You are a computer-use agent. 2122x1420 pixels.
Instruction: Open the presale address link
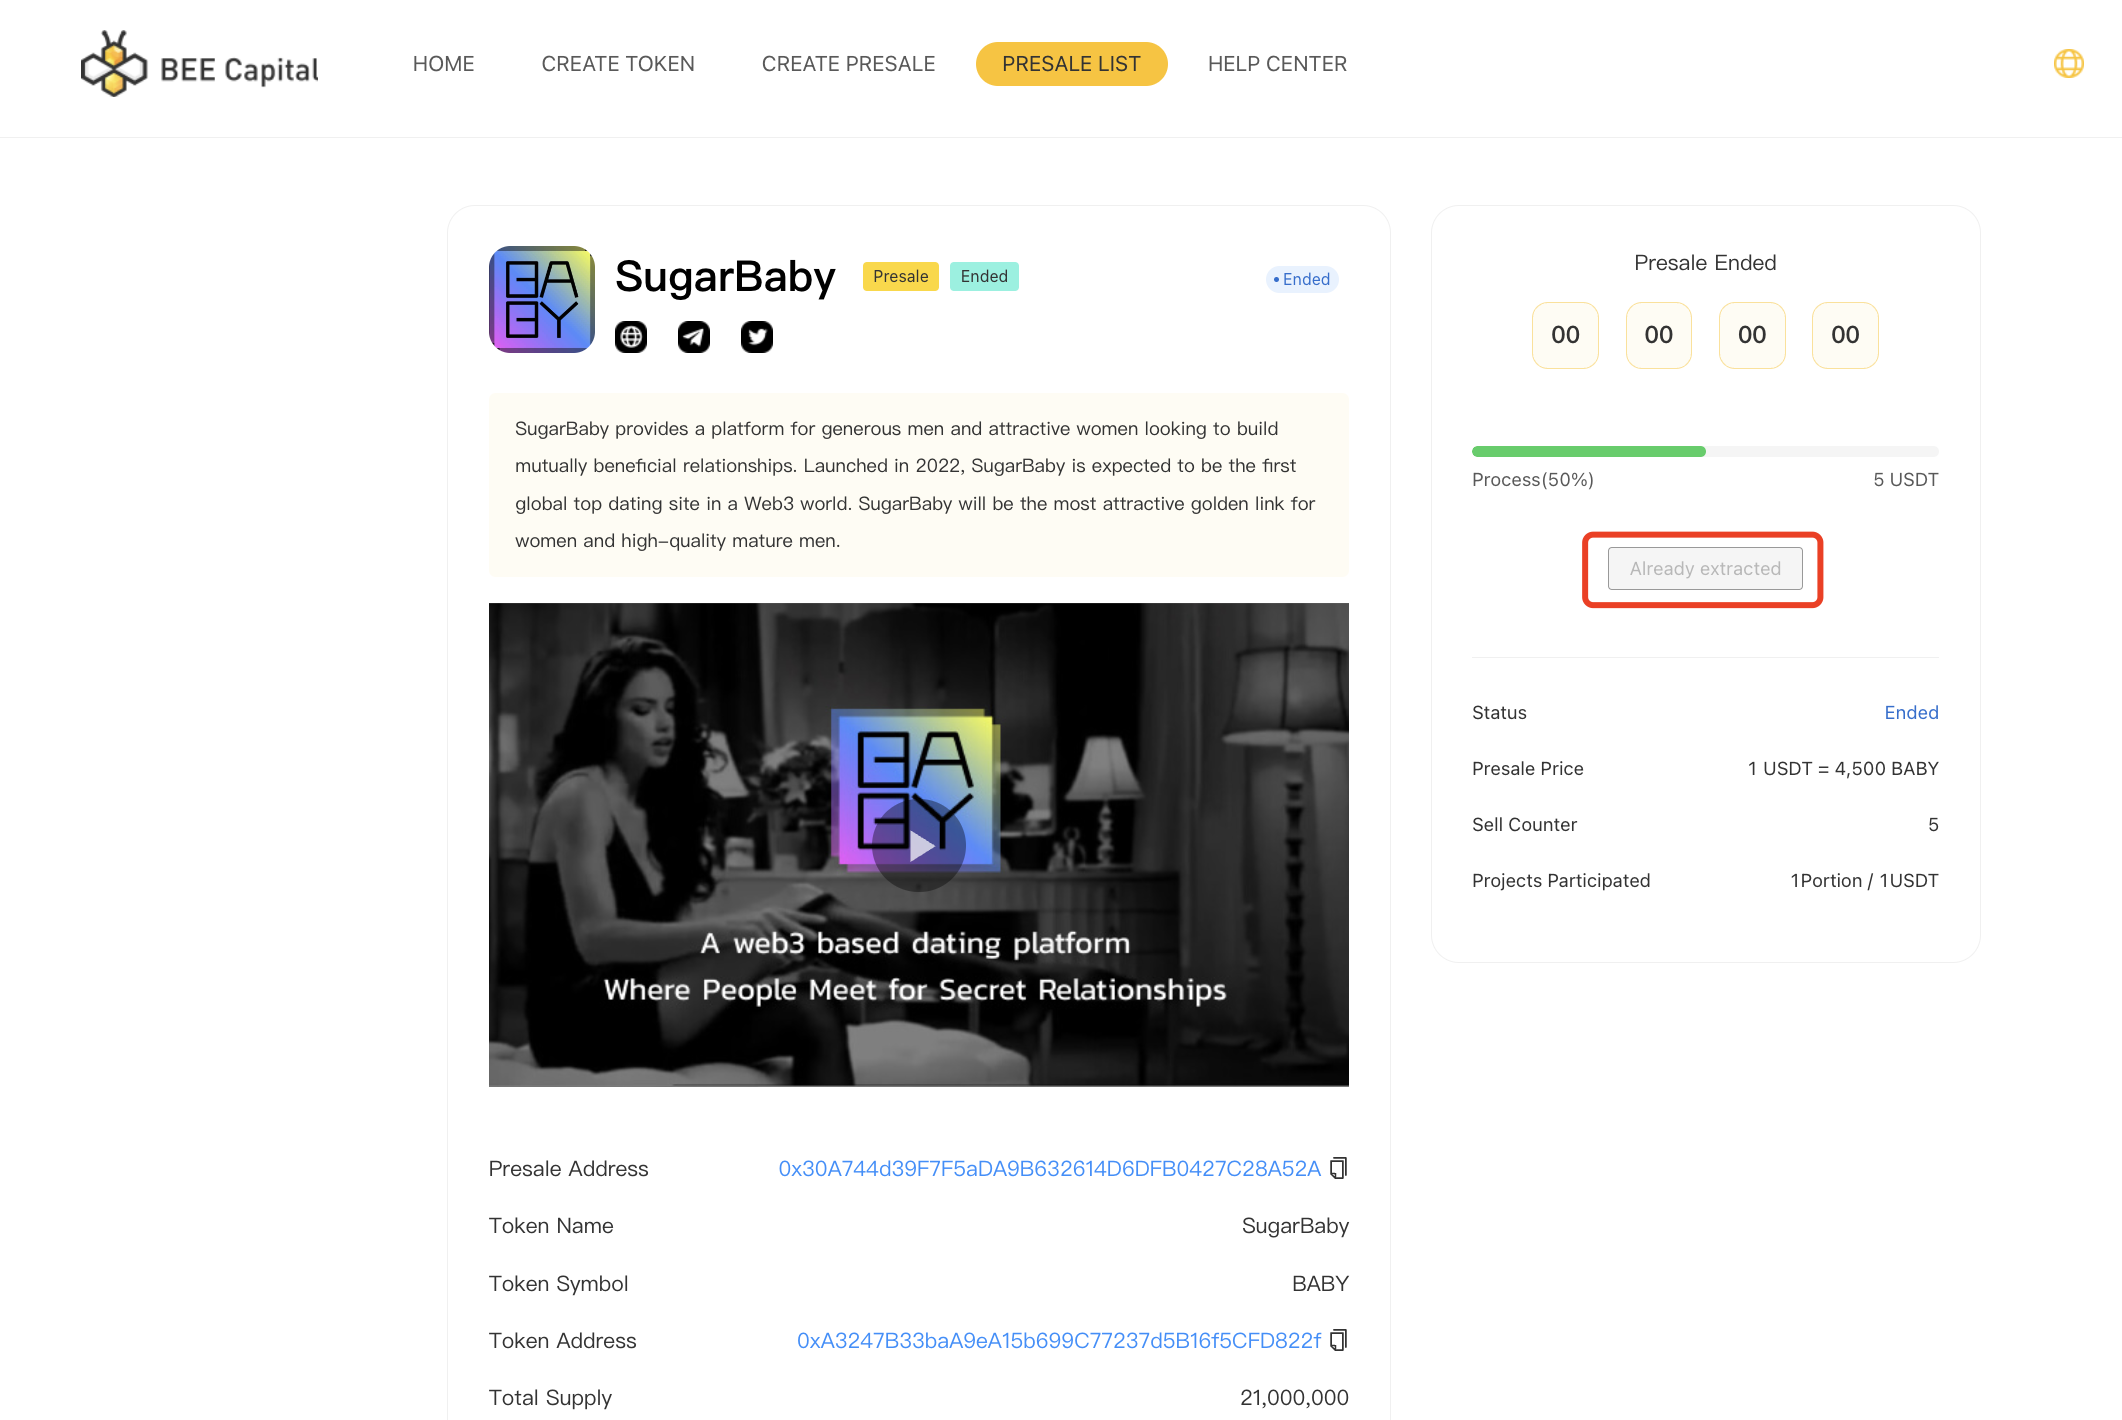point(1049,1169)
